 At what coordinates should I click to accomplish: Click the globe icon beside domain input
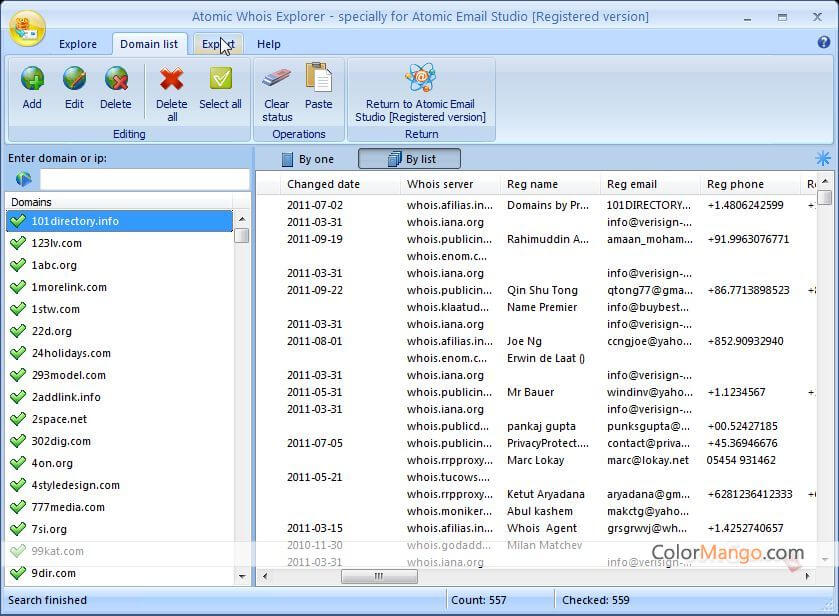[x=23, y=179]
